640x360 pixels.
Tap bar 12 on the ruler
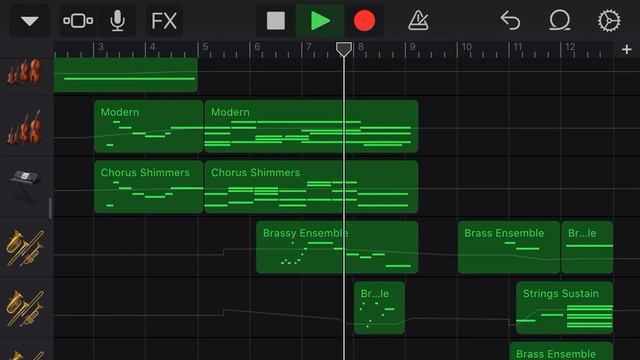[x=570, y=47]
